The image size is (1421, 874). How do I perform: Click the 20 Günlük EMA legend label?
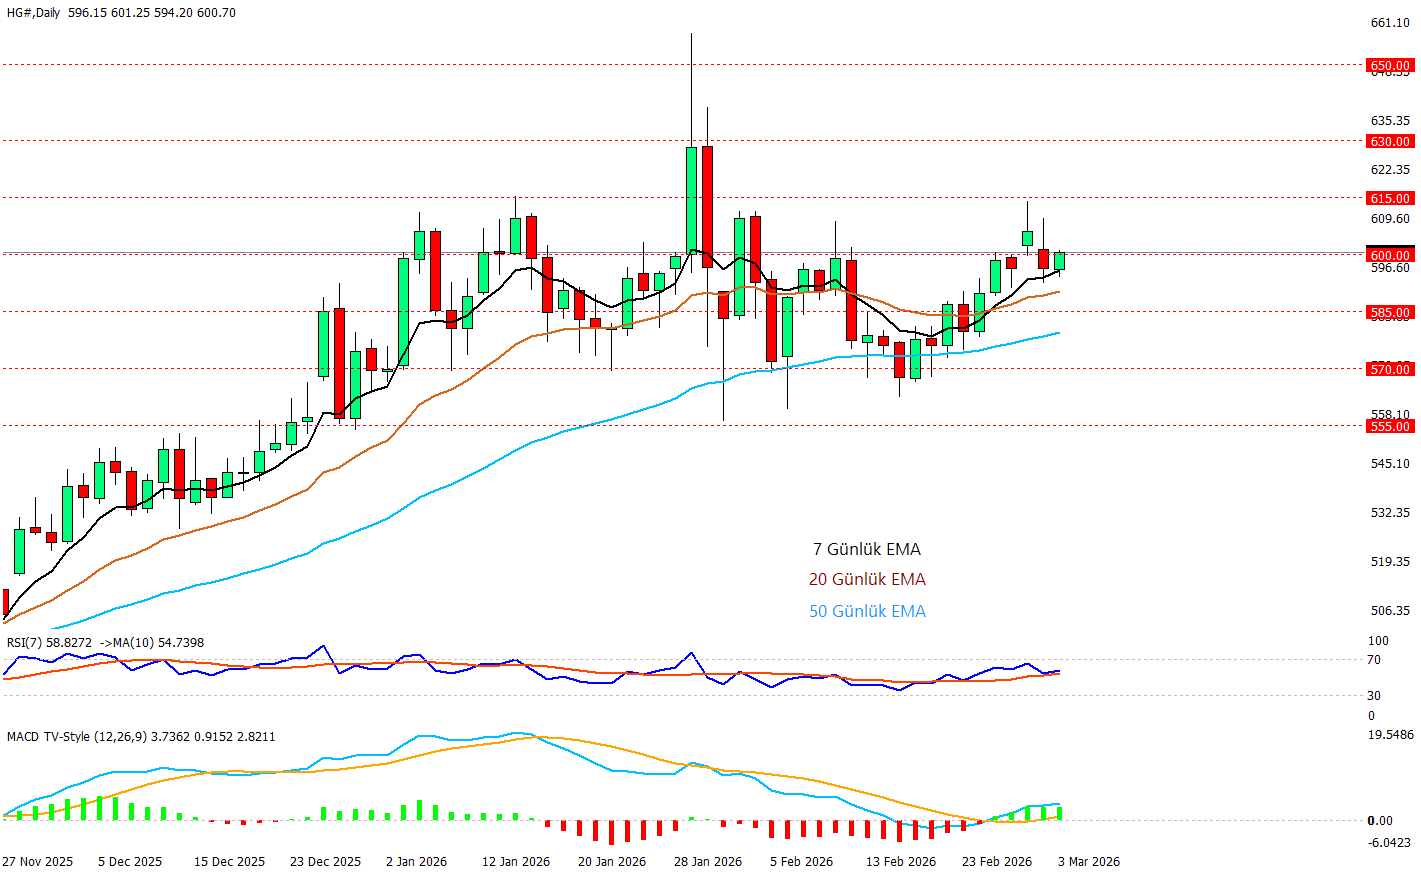(x=866, y=579)
